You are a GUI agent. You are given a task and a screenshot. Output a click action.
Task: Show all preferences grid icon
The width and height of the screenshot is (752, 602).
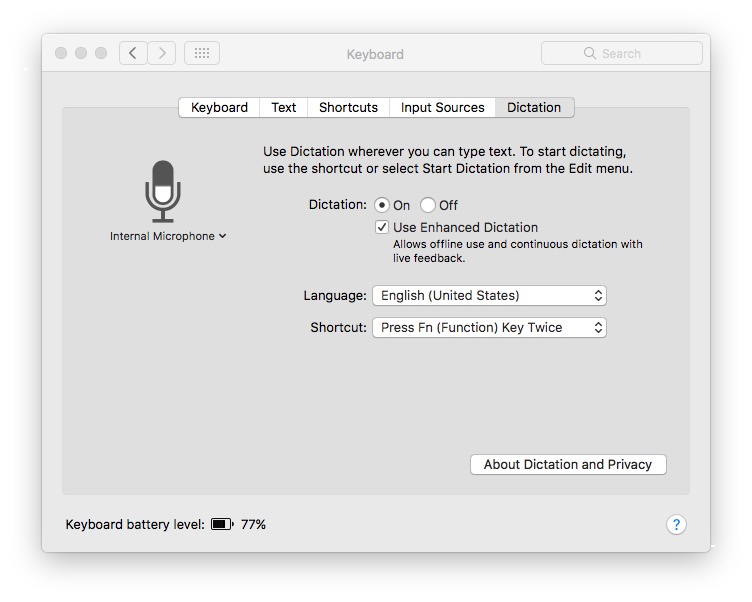tap(202, 53)
